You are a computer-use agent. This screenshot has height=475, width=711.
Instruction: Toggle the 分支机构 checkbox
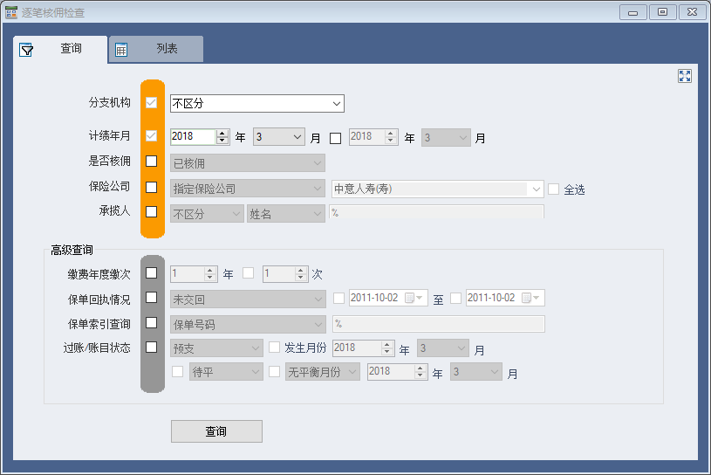[151, 103]
